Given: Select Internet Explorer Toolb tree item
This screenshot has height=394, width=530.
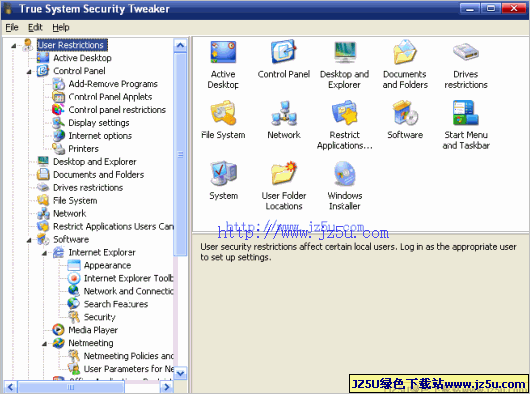Looking at the screenshot, I should pos(128,278).
